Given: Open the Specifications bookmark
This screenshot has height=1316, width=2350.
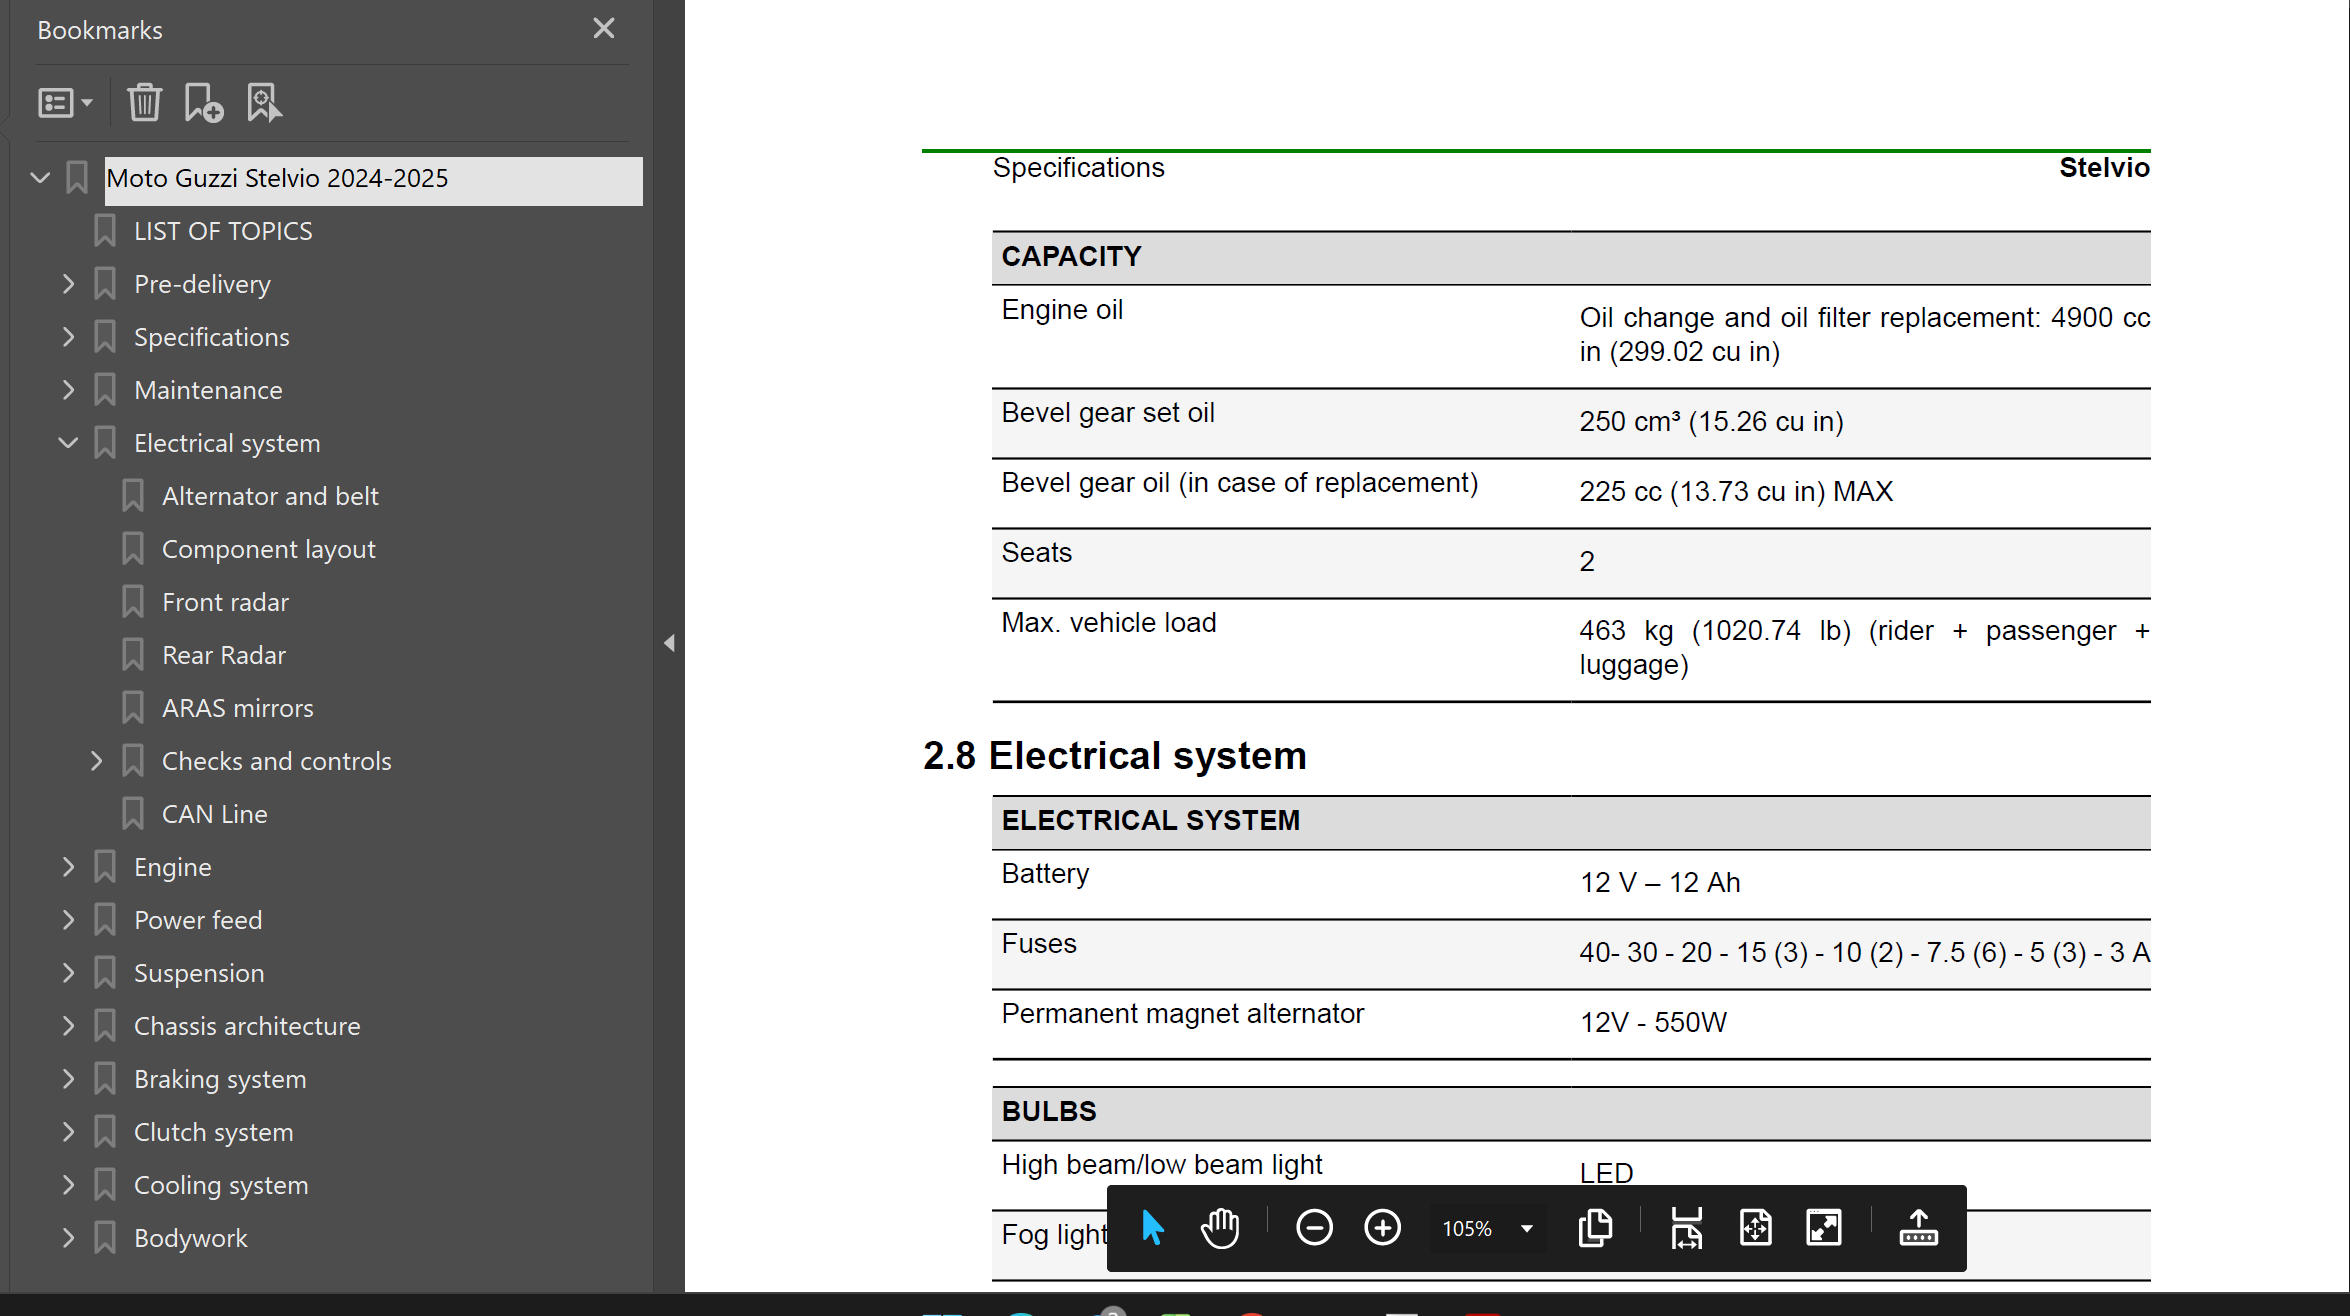Looking at the screenshot, I should (212, 337).
